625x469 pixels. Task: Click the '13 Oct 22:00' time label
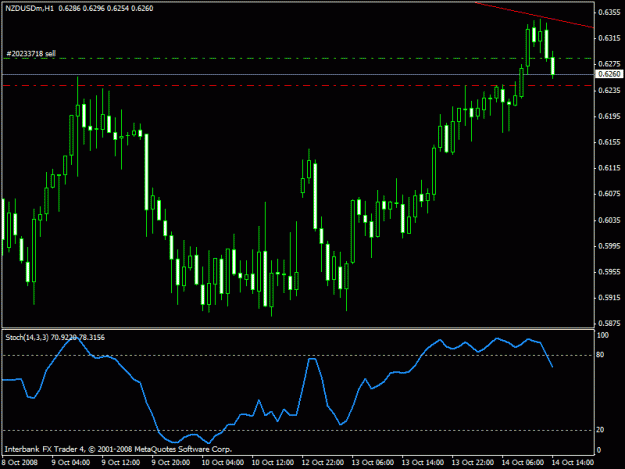click(473, 463)
